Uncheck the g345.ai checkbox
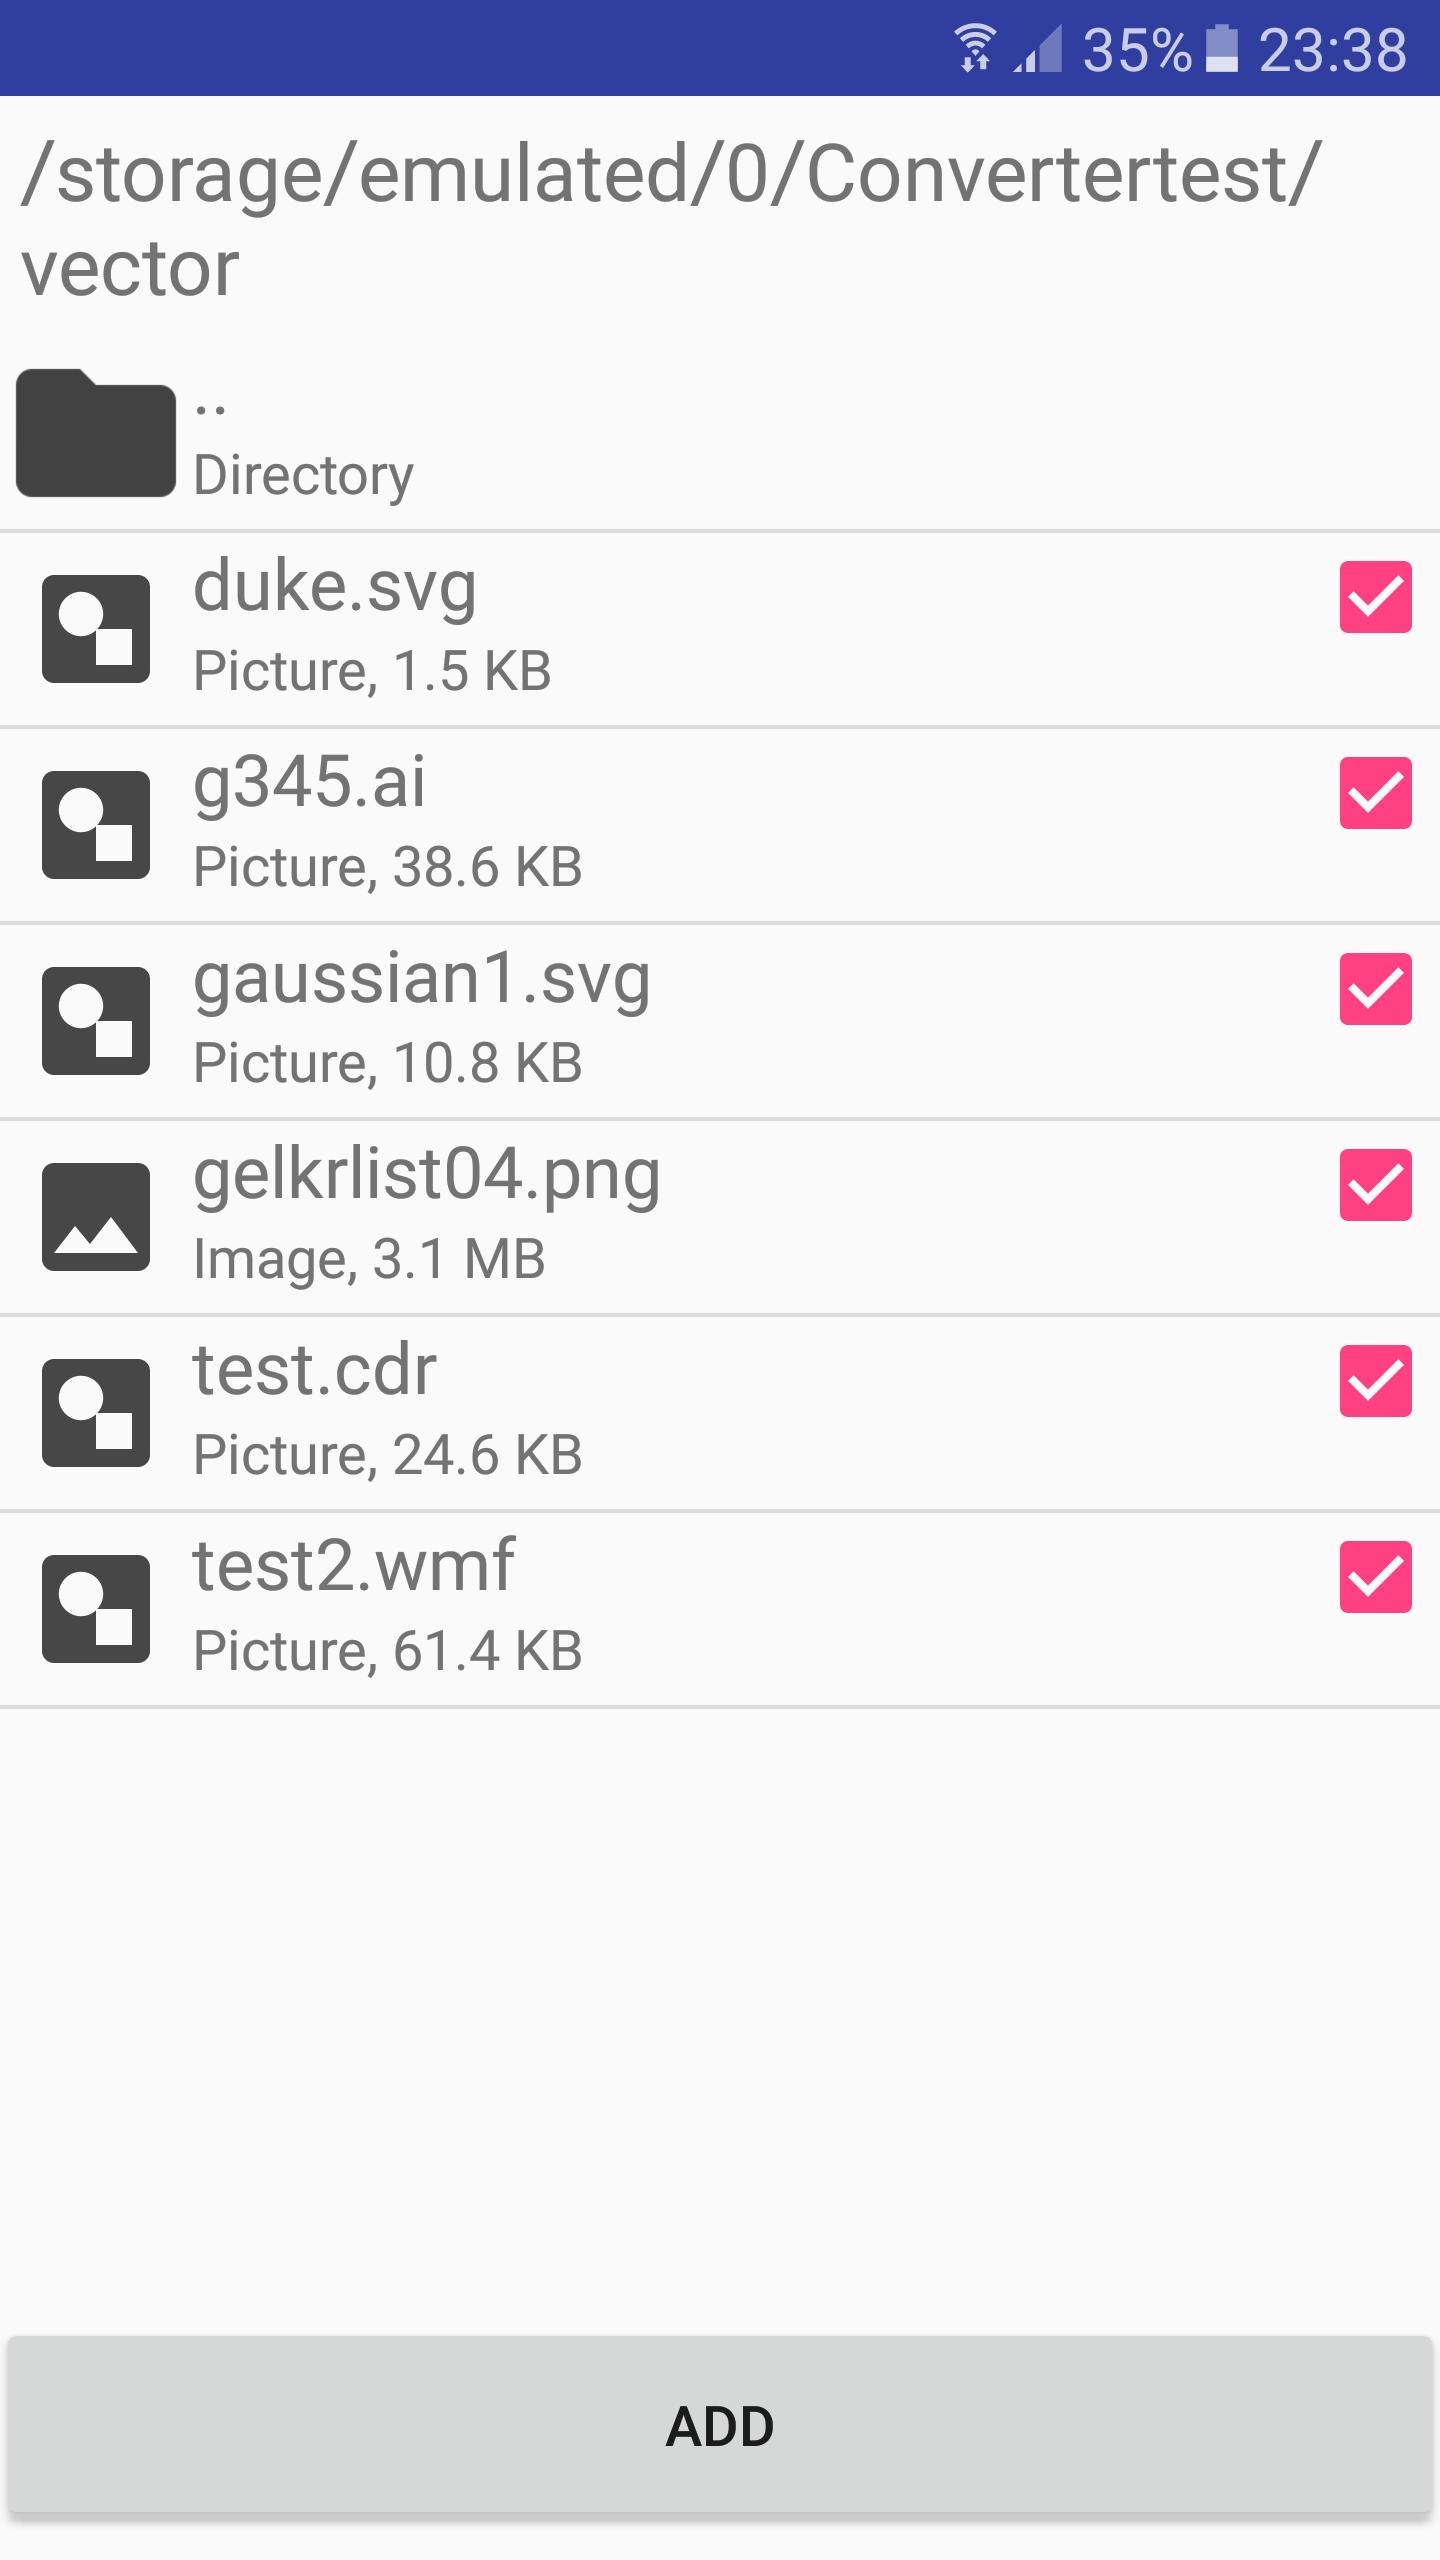The width and height of the screenshot is (1440, 2560). pos(1376,793)
